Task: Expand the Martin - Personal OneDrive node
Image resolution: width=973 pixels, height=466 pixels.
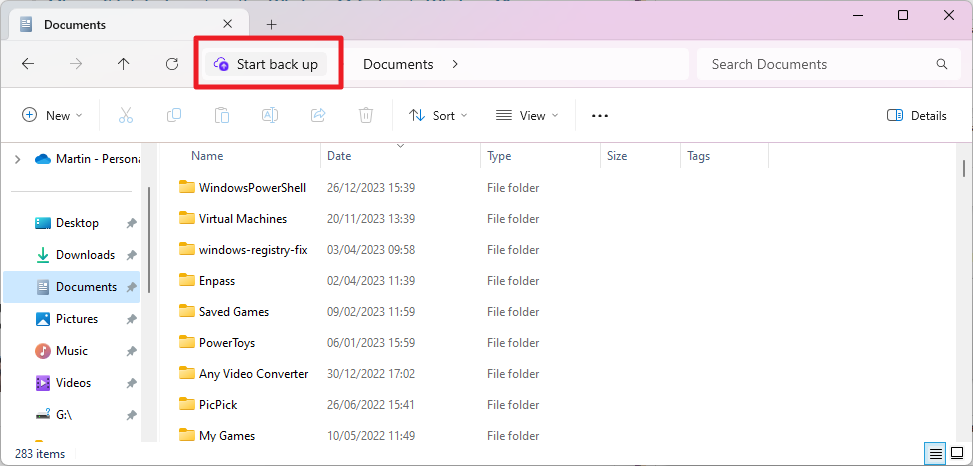Action: coord(17,159)
